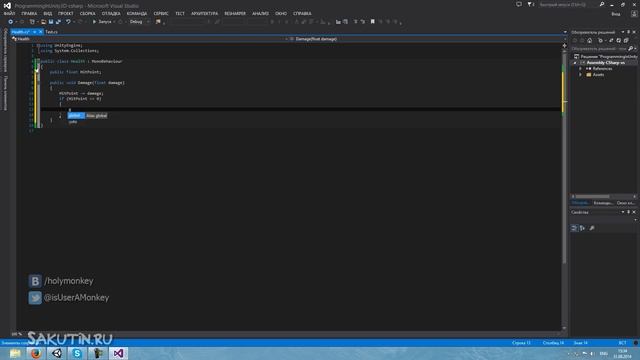Click the Open File folder toolbar icon
Screen dimensions: 640x360
tap(43, 22)
